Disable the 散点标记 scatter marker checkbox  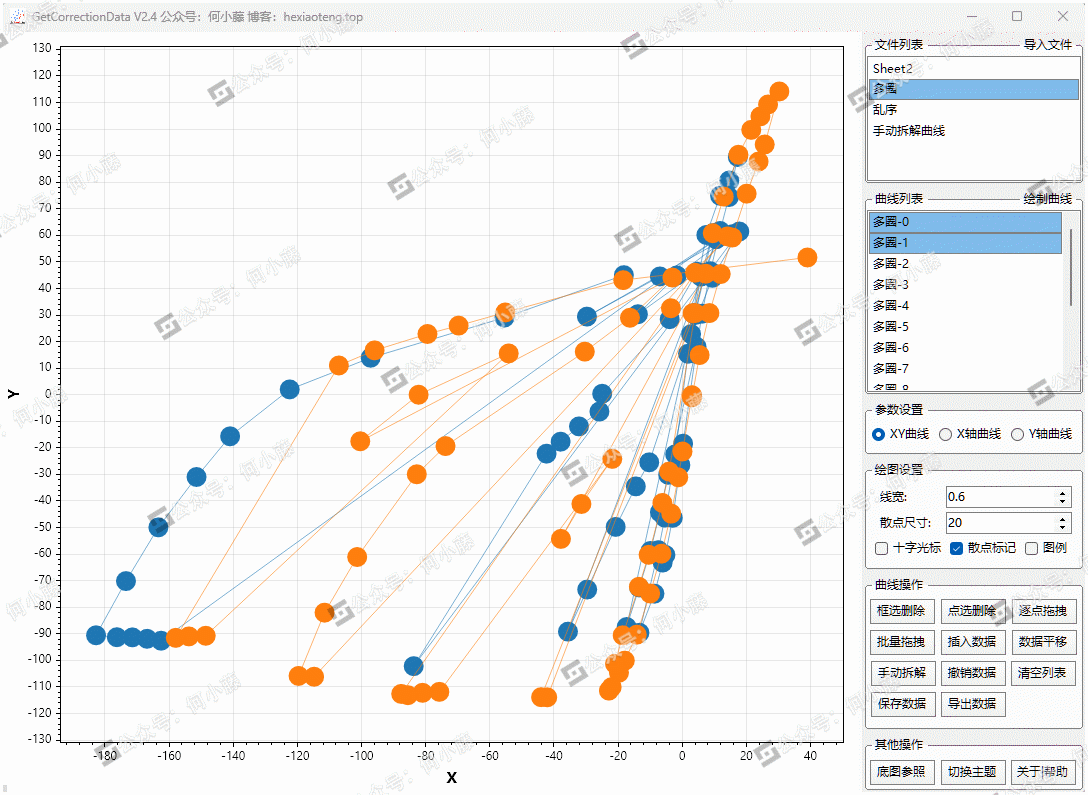[x=956, y=548]
